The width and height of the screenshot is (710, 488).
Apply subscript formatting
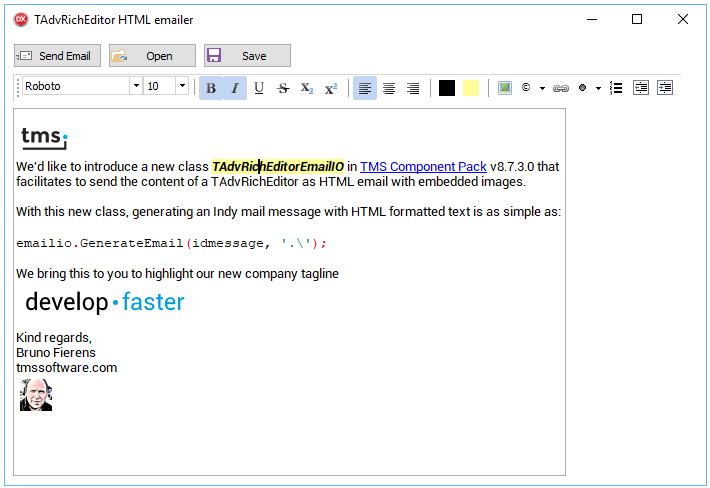coord(307,88)
